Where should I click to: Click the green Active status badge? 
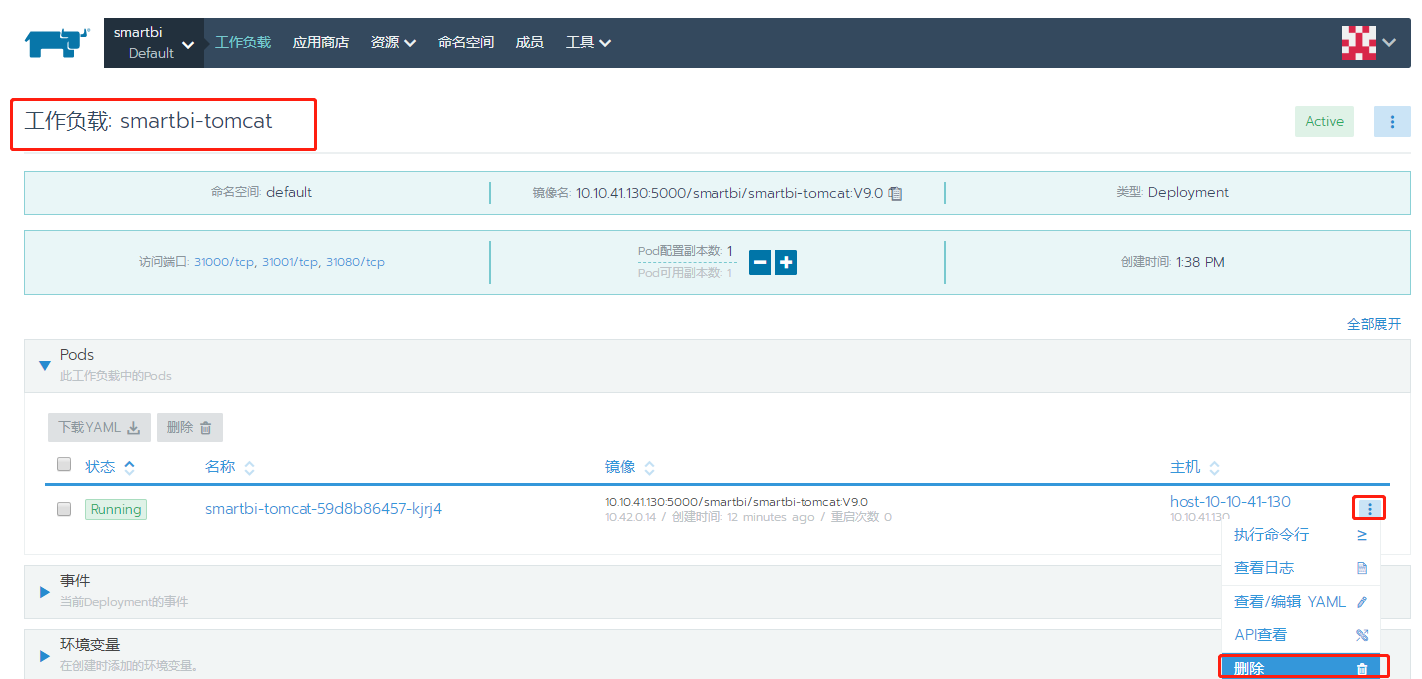pyautogui.click(x=1324, y=121)
